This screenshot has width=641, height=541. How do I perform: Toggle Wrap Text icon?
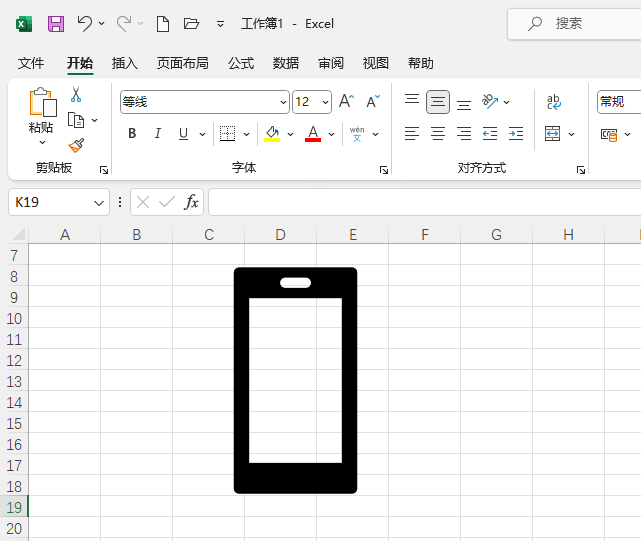pos(554,102)
